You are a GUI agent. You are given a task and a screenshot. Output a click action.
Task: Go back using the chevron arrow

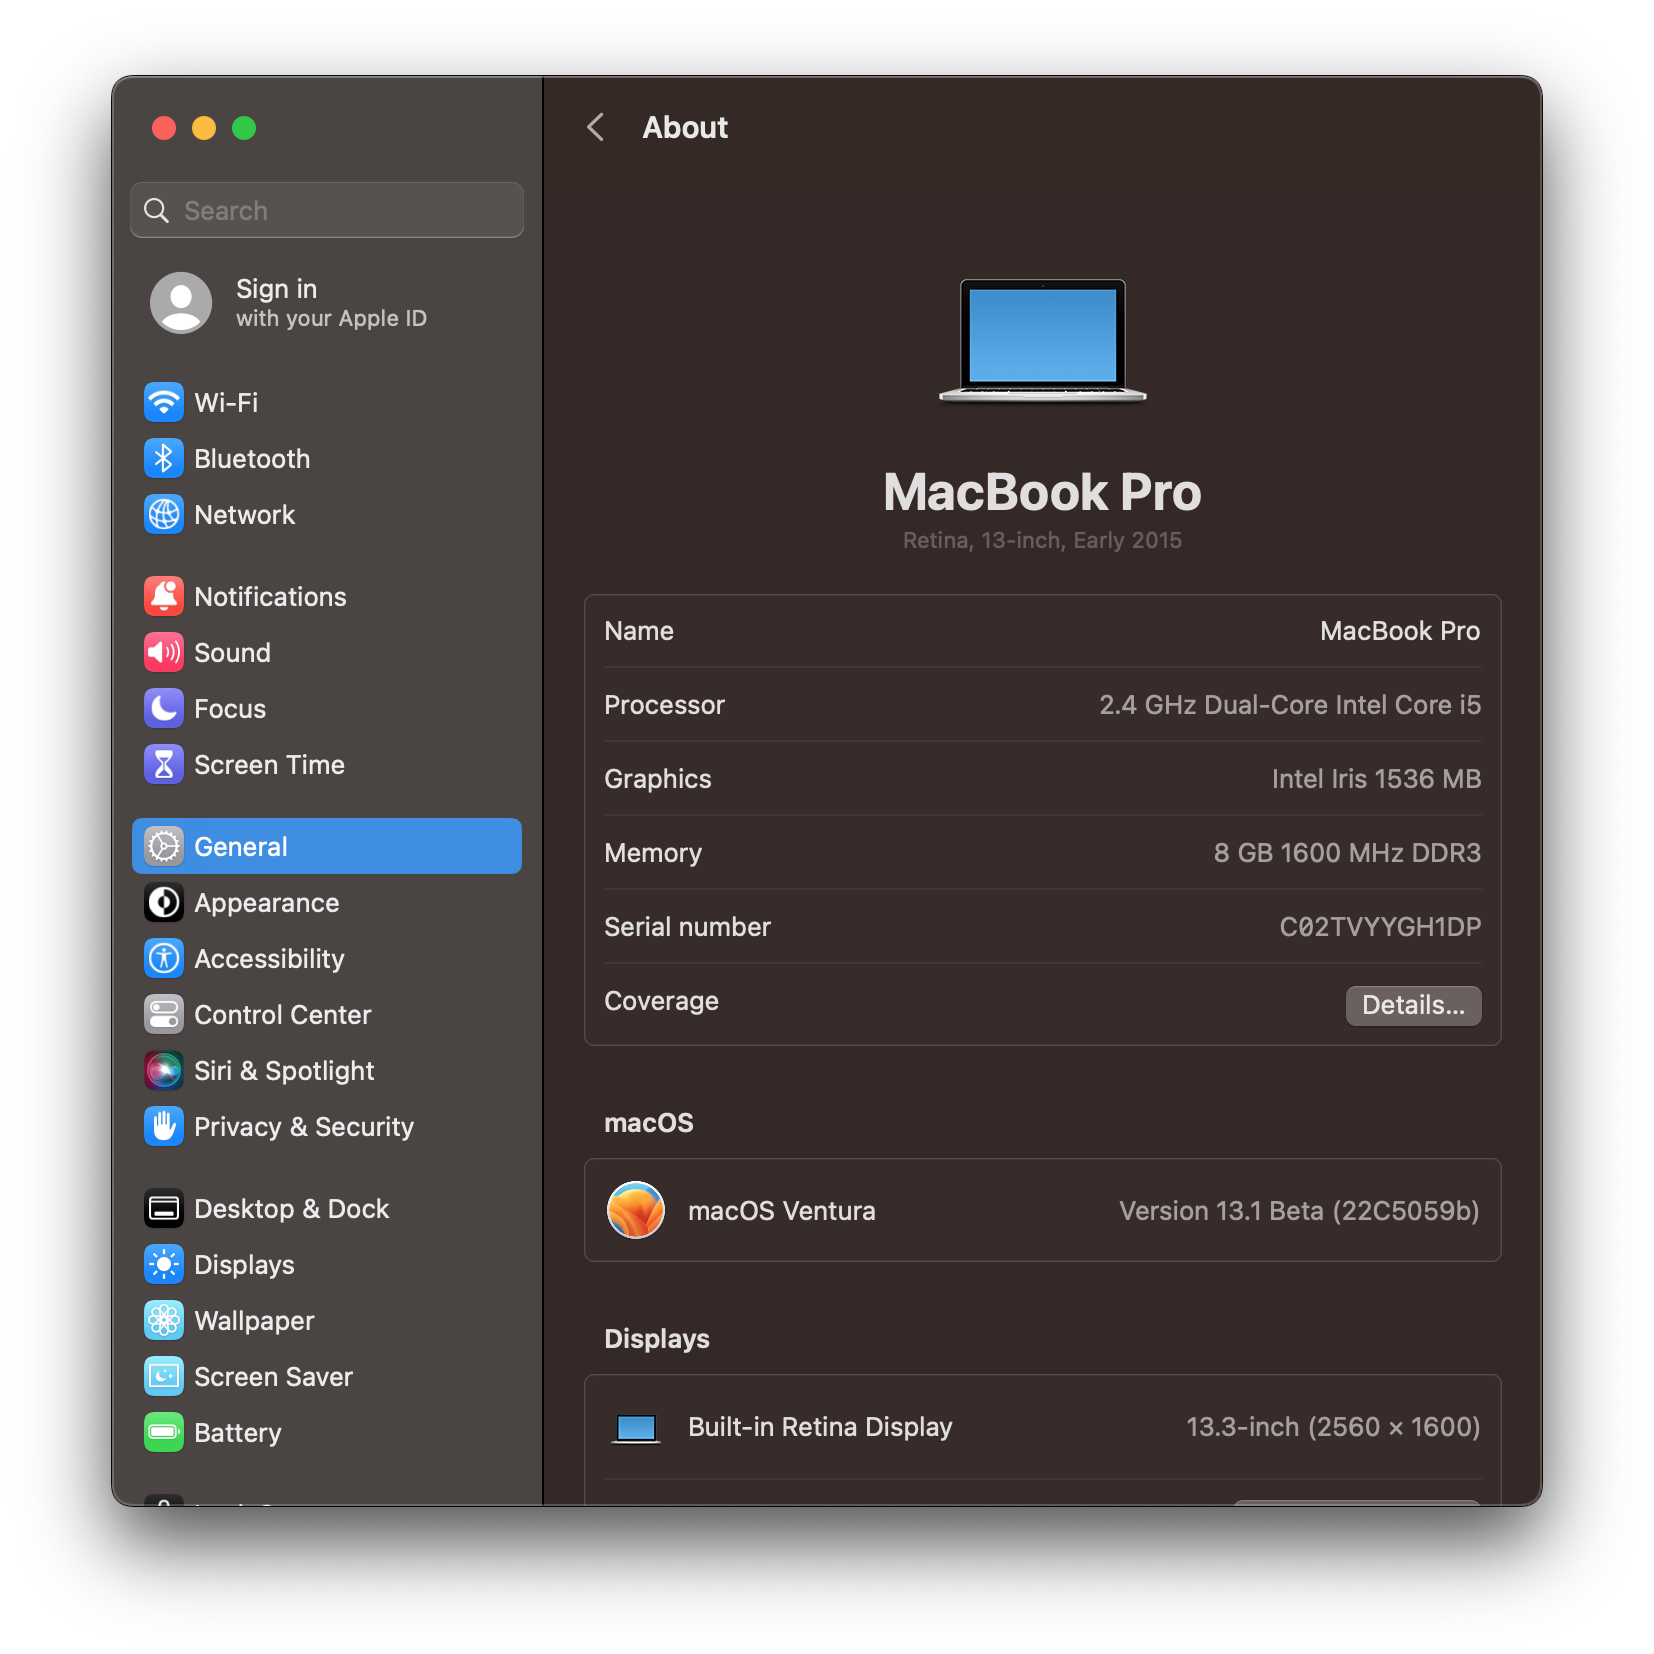(596, 127)
